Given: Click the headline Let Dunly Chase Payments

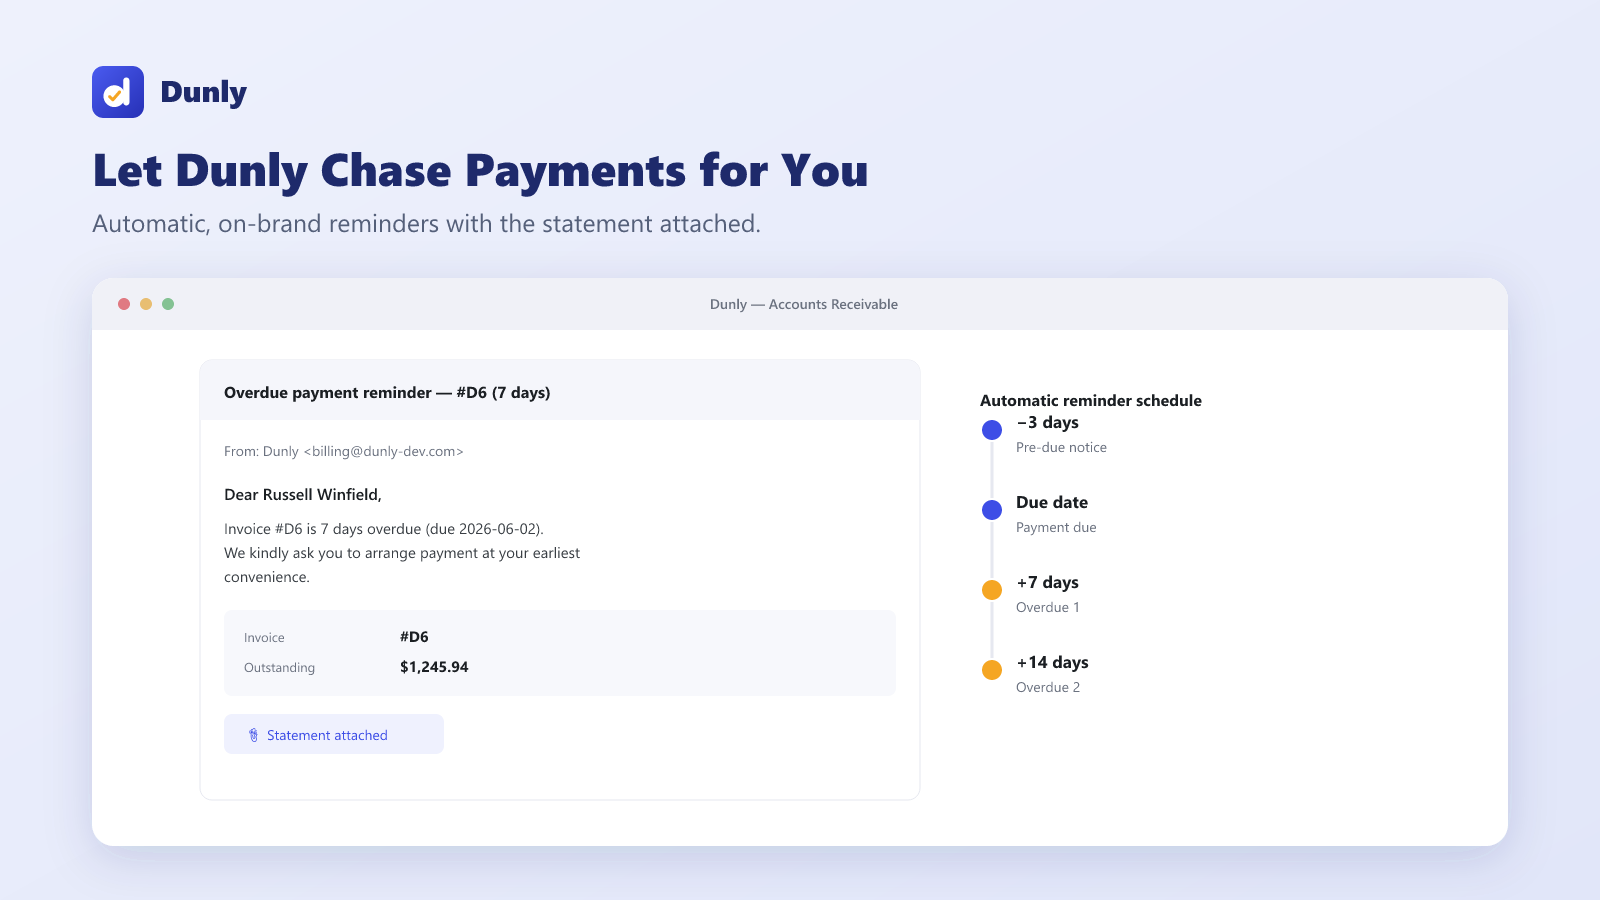Looking at the screenshot, I should coord(480,171).
